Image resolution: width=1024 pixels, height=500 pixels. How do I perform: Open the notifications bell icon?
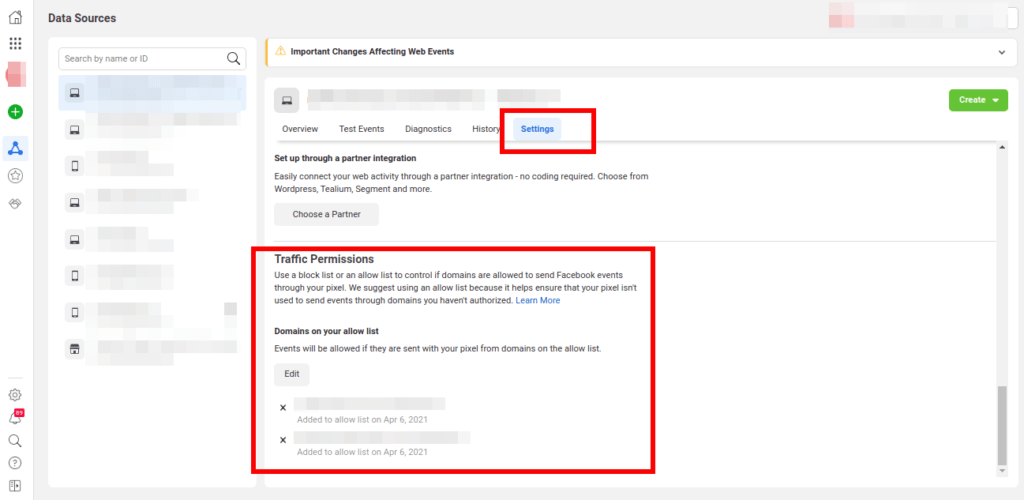point(15,418)
